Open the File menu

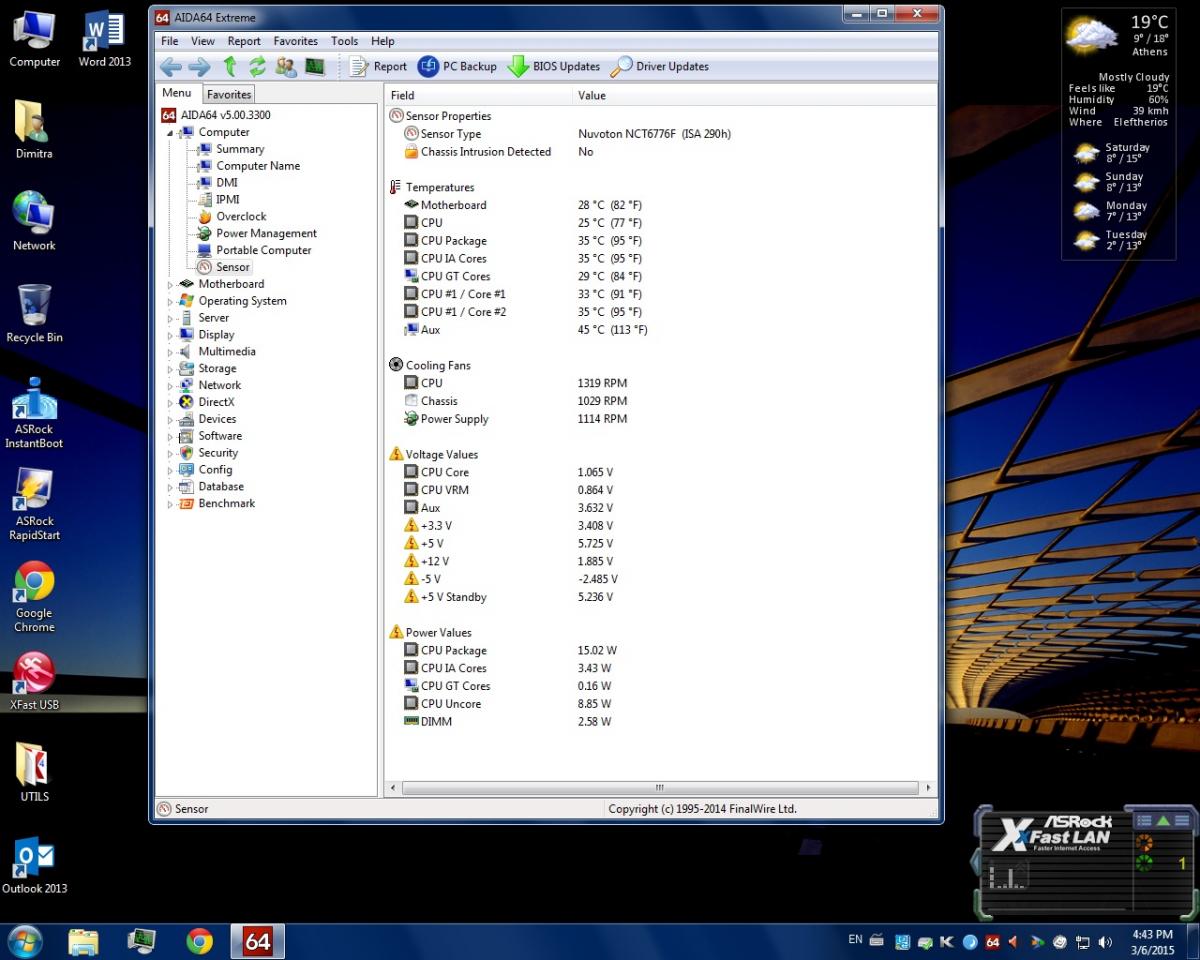pyautogui.click(x=170, y=41)
